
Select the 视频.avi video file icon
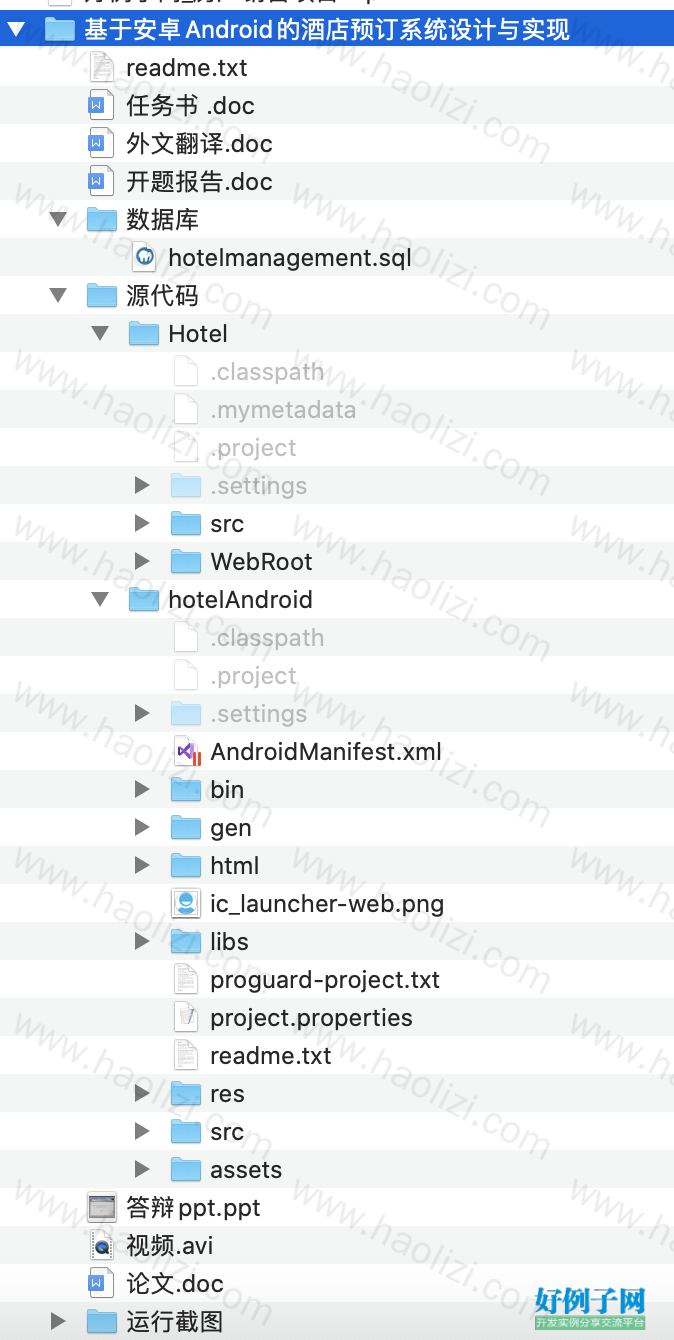102,1245
